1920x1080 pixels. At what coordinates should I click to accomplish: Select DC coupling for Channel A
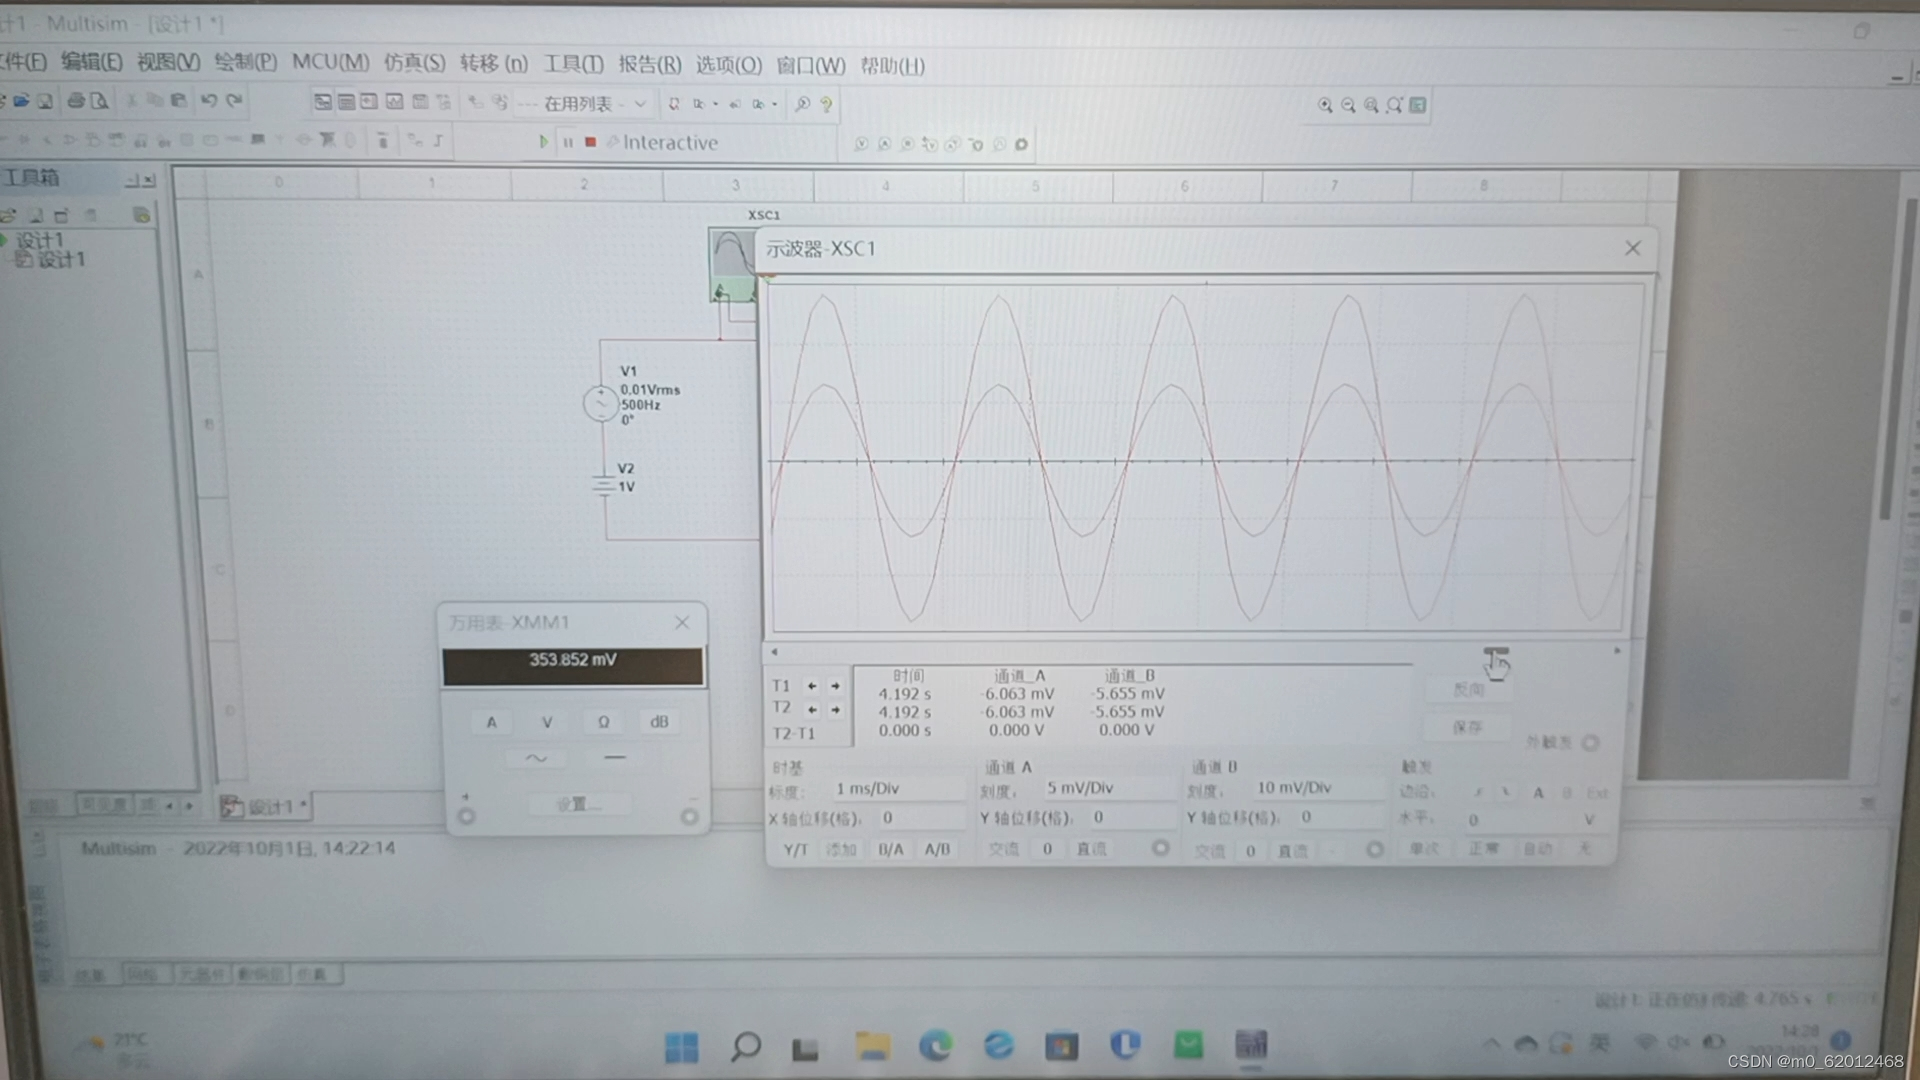tap(1091, 849)
